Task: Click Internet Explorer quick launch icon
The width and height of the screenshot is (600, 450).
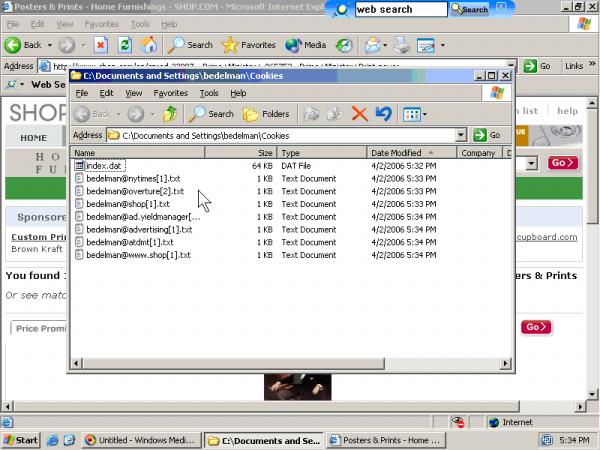Action: click(x=52, y=440)
